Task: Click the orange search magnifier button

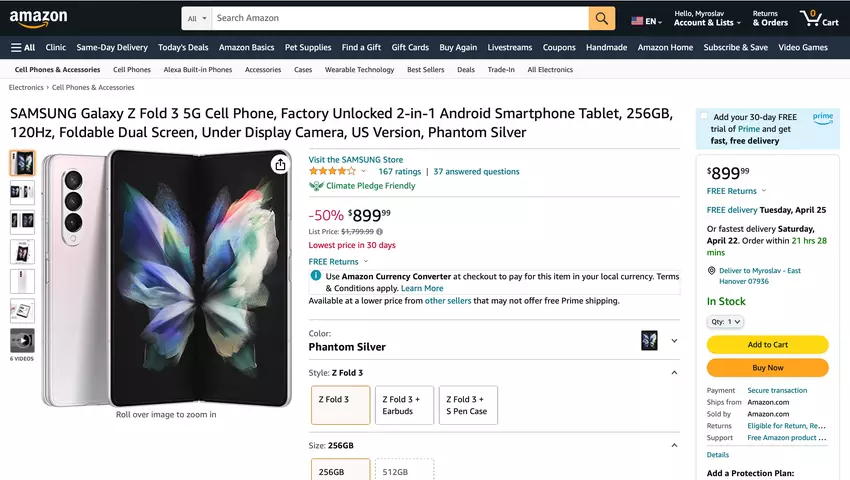Action: pos(601,18)
